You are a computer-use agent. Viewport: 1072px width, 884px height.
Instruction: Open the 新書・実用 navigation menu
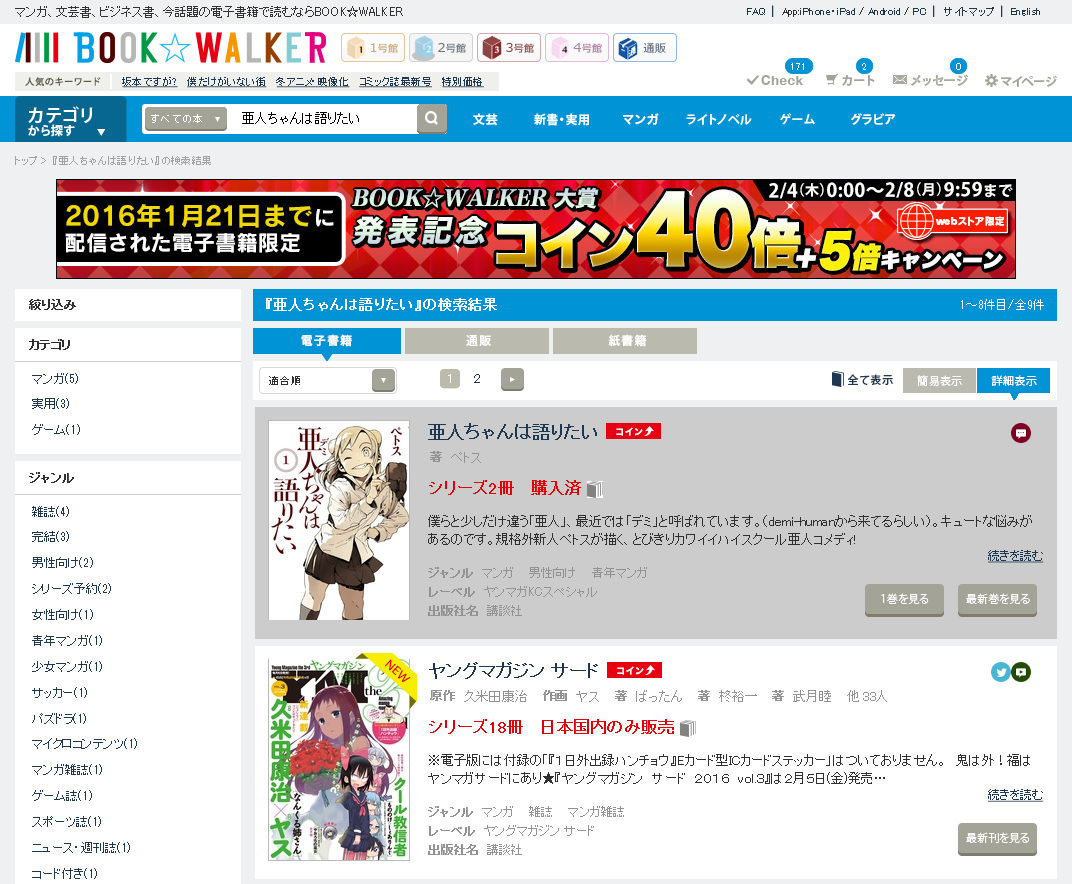pyautogui.click(x=561, y=119)
